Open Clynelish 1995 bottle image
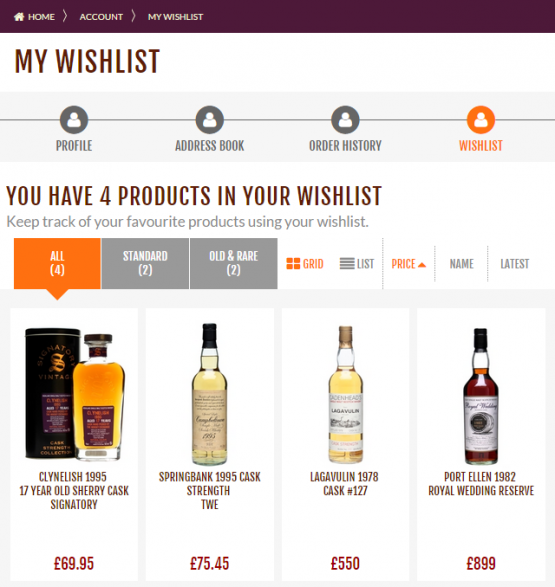 74,394
